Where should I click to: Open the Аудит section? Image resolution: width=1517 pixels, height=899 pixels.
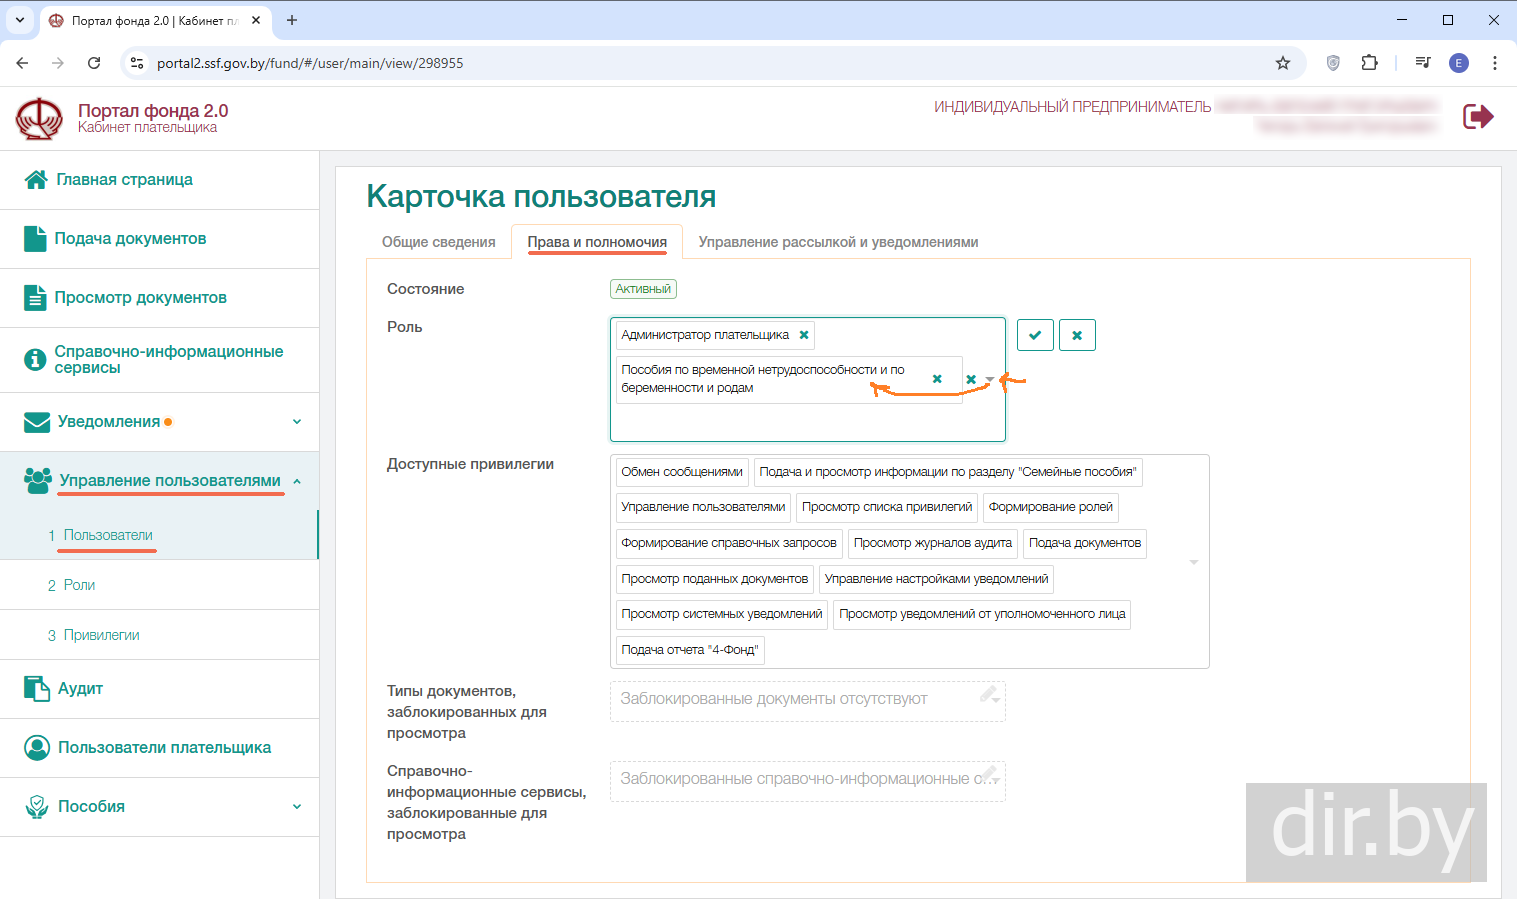tap(80, 689)
